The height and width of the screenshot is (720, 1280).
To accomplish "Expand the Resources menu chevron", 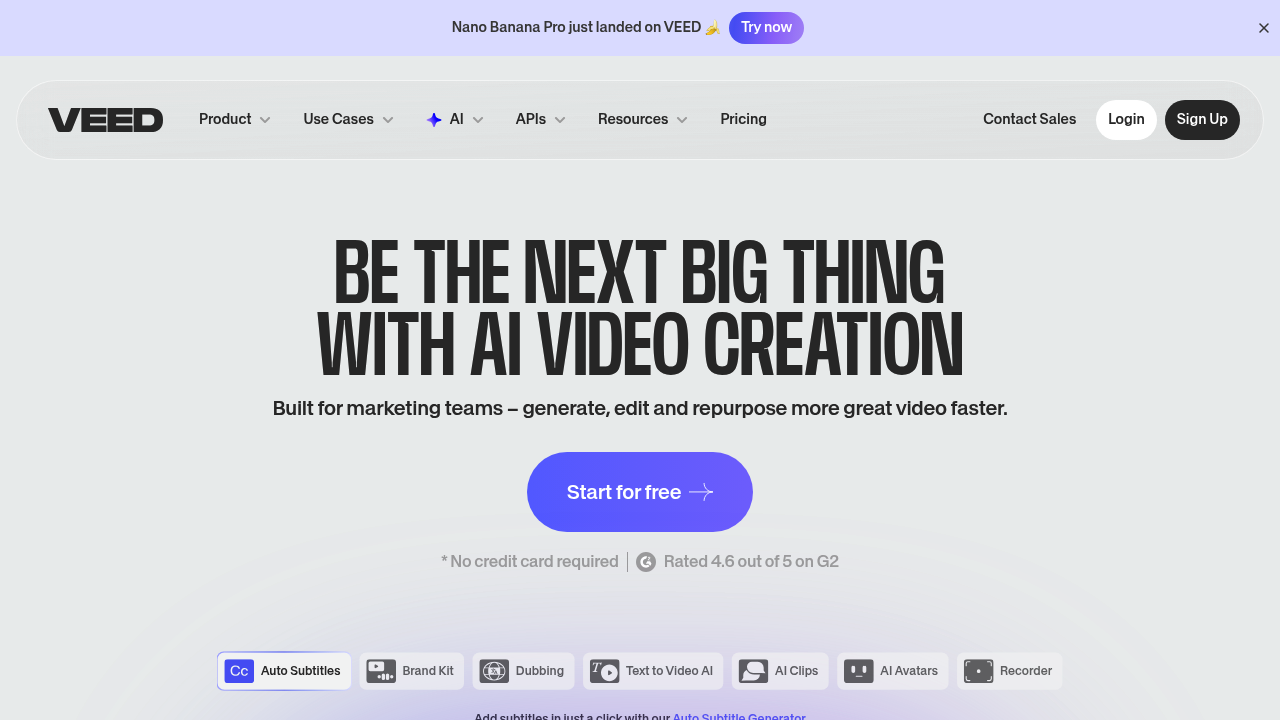I will (682, 120).
